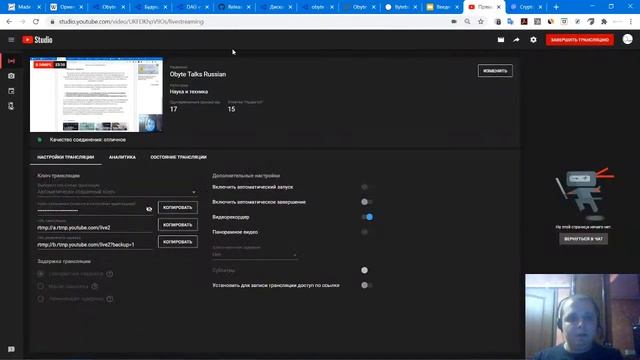Select the Manage calendar icon in sidebar
The width and height of the screenshot is (640, 360).
(x=11, y=91)
